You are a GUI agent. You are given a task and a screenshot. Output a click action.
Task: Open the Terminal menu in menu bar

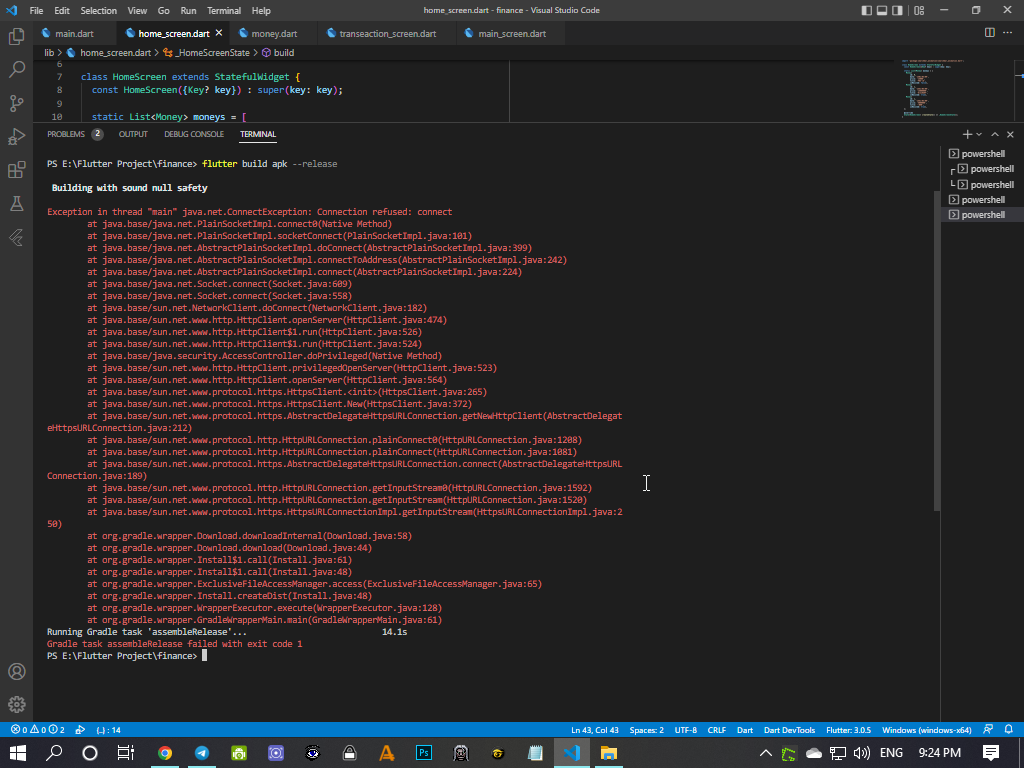(x=224, y=10)
